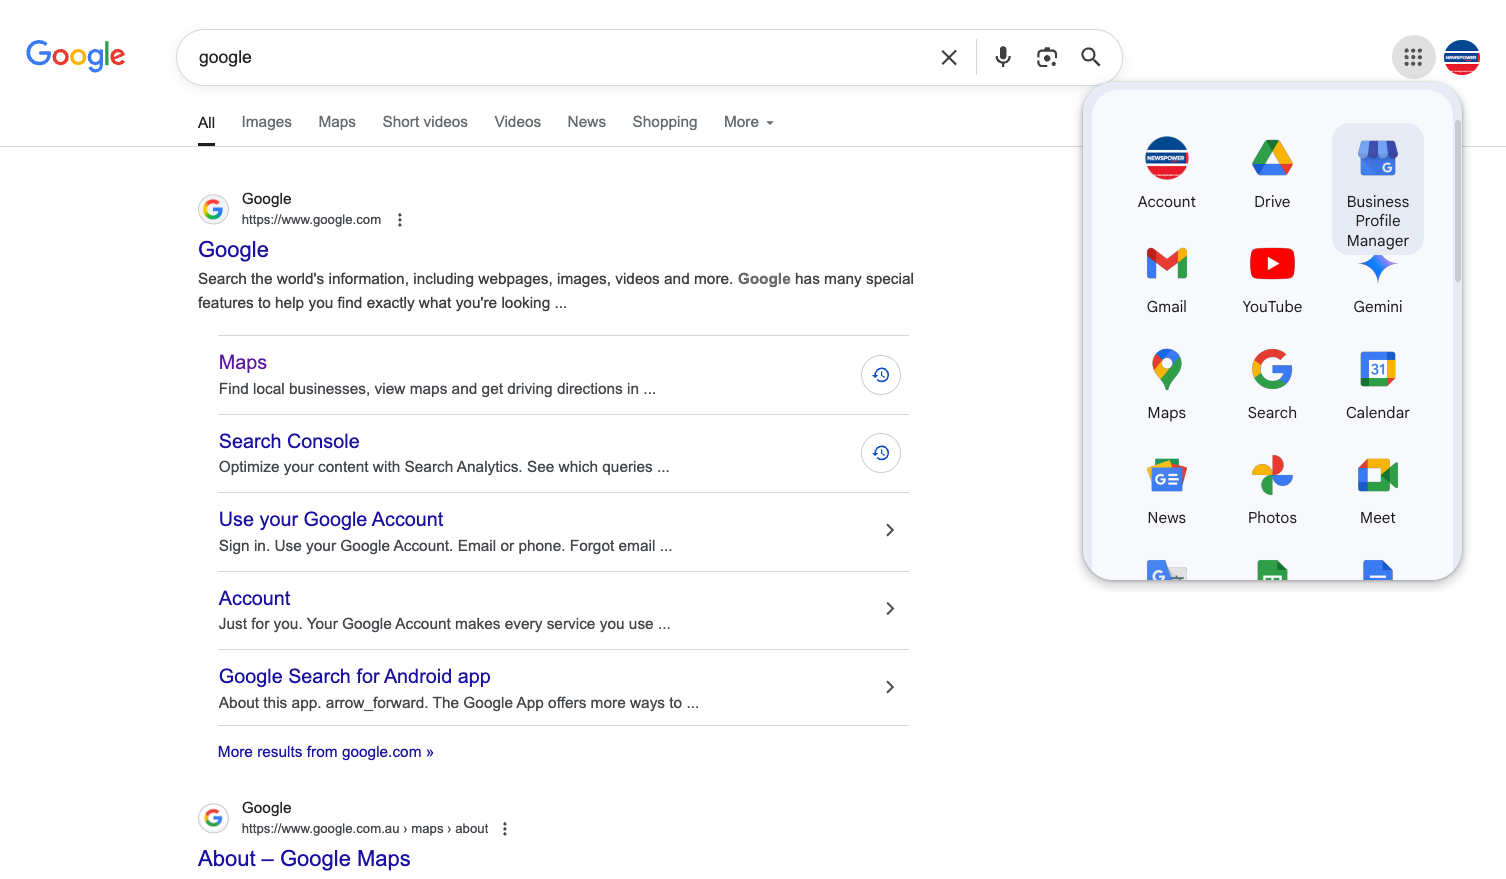Open Drive from the apps panel
This screenshot has width=1506, height=879.
click(x=1272, y=174)
